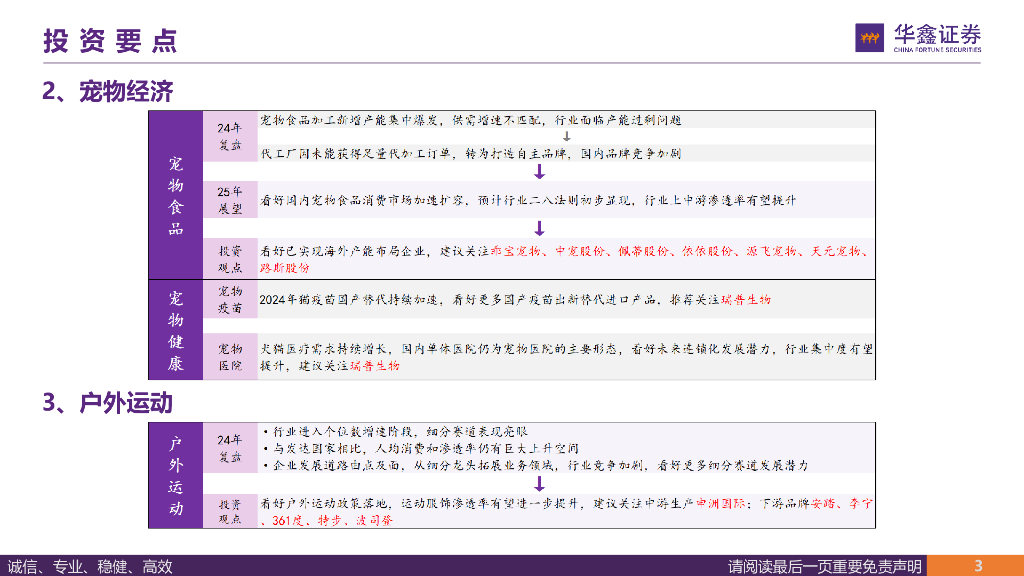Click the 乖宝宠物 red stock name
1024x576 pixels.
coord(512,252)
